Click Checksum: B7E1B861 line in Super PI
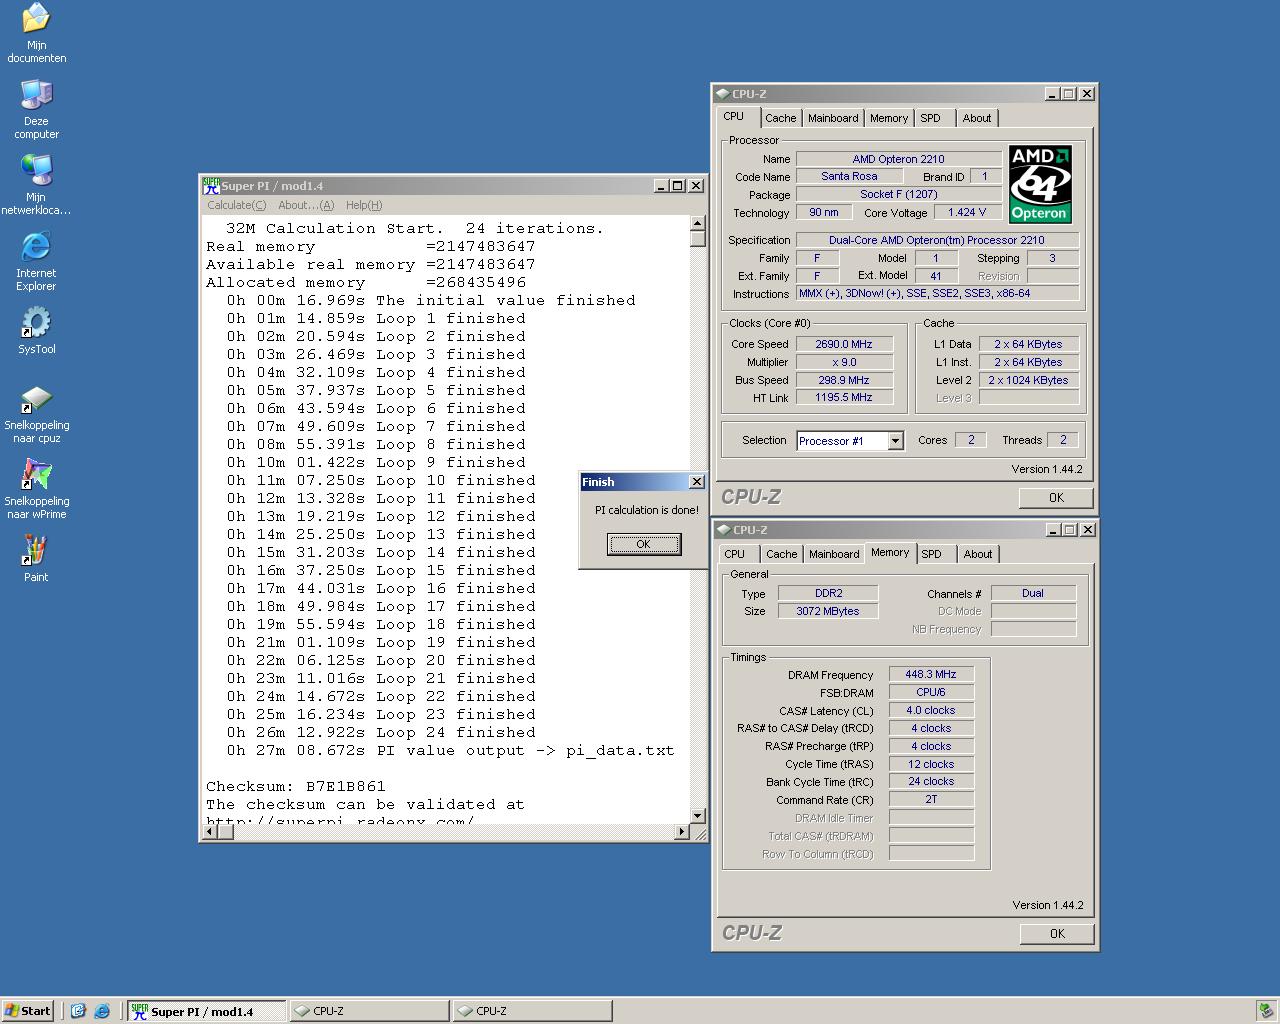The image size is (1280, 1024). [296, 787]
